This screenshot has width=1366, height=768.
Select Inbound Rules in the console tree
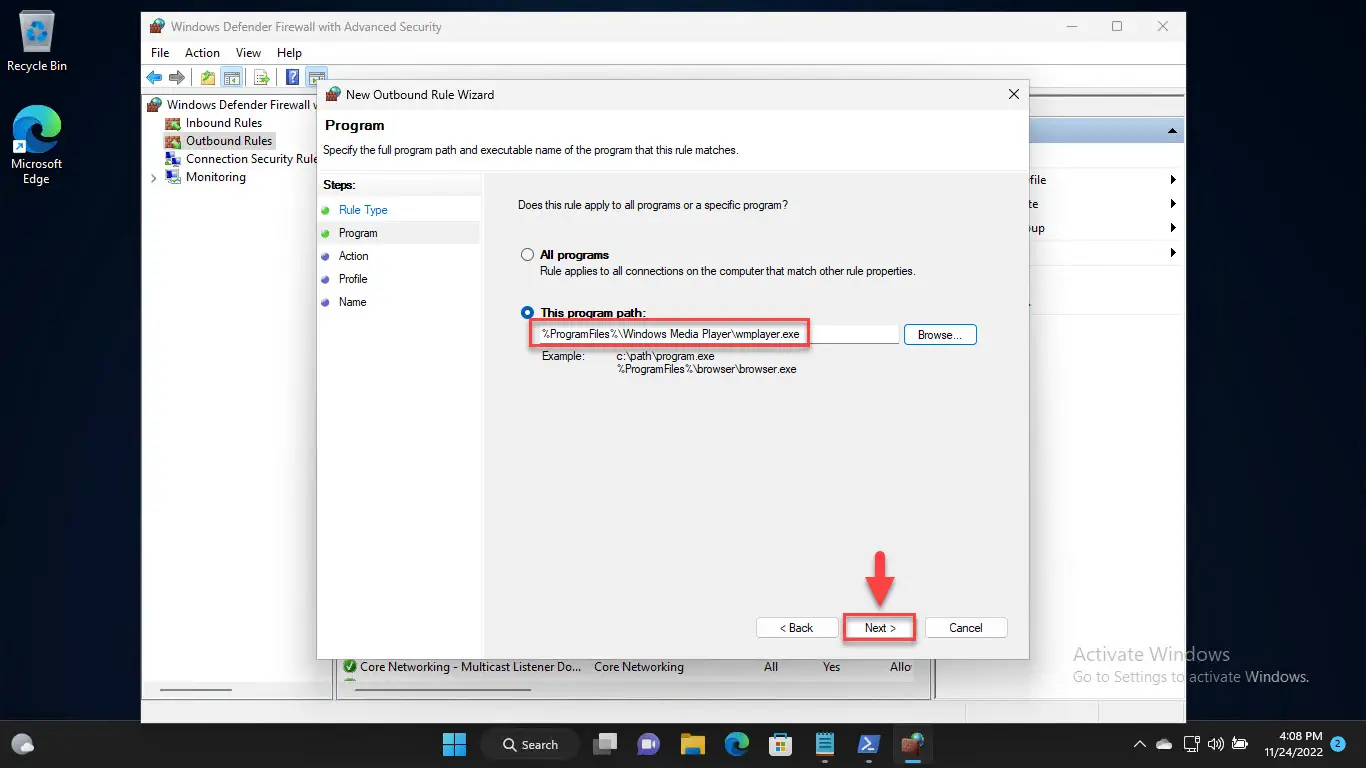pyautogui.click(x=224, y=123)
